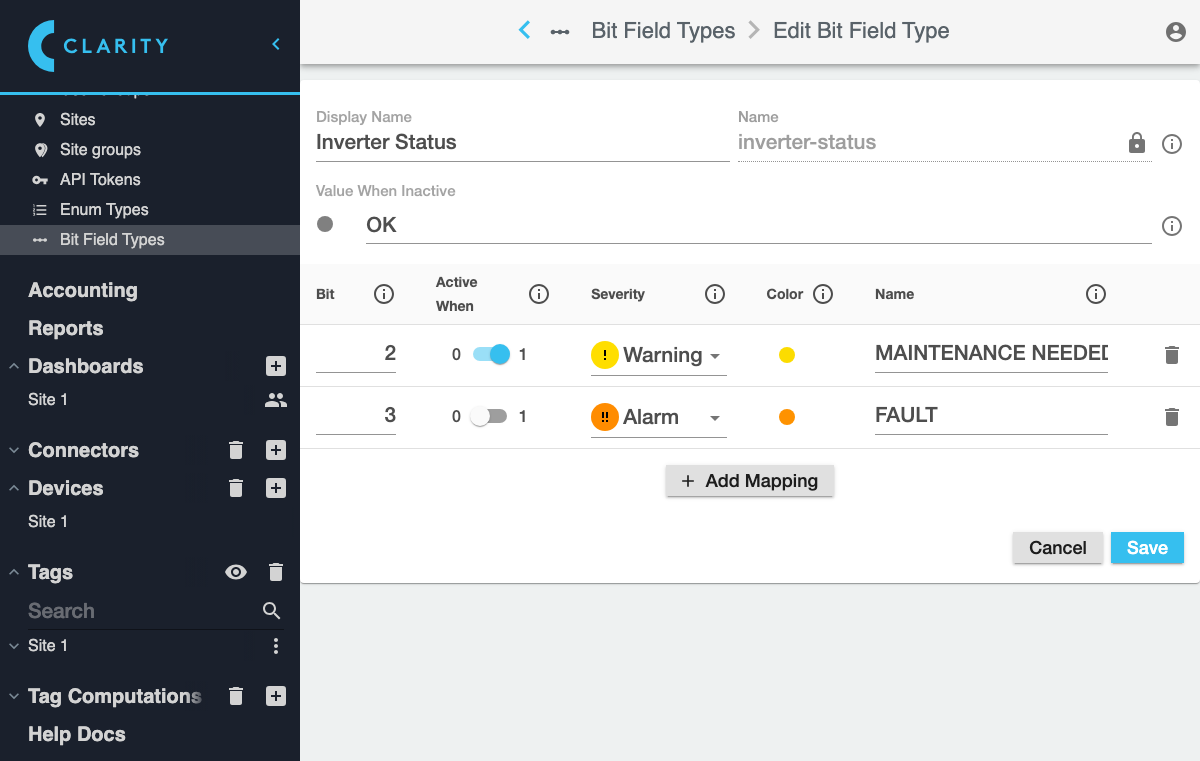
Task: Click trash icon next to Connectors
Action: point(236,450)
